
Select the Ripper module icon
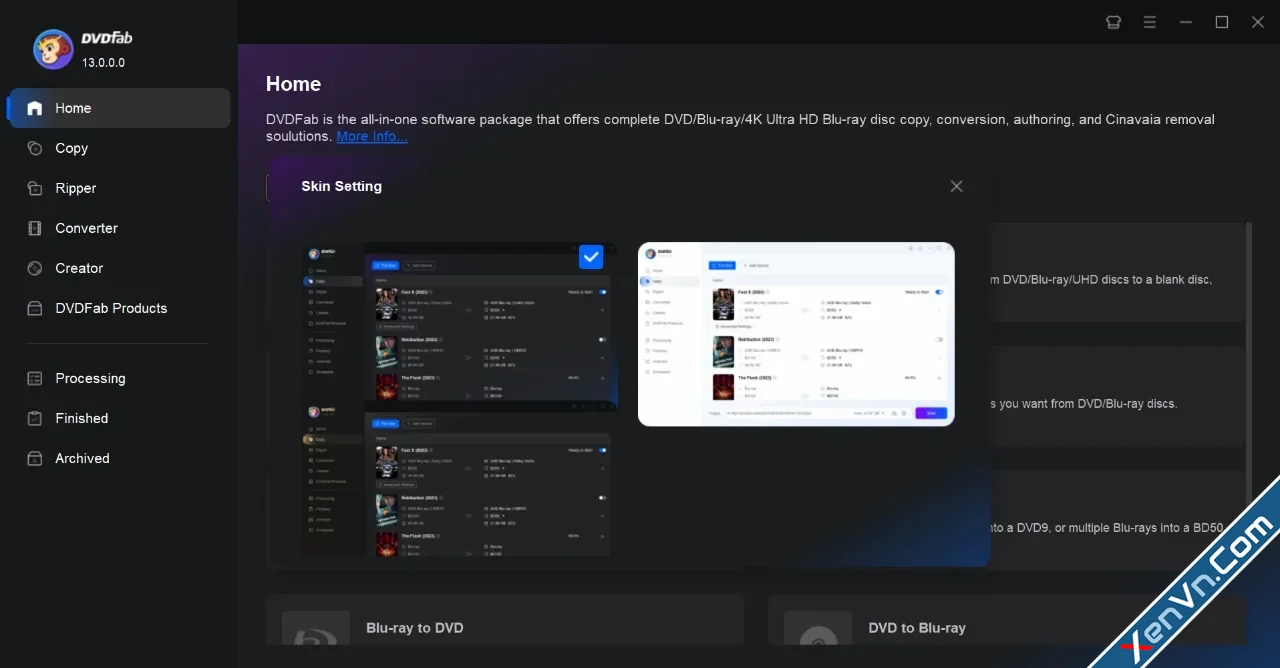35,188
